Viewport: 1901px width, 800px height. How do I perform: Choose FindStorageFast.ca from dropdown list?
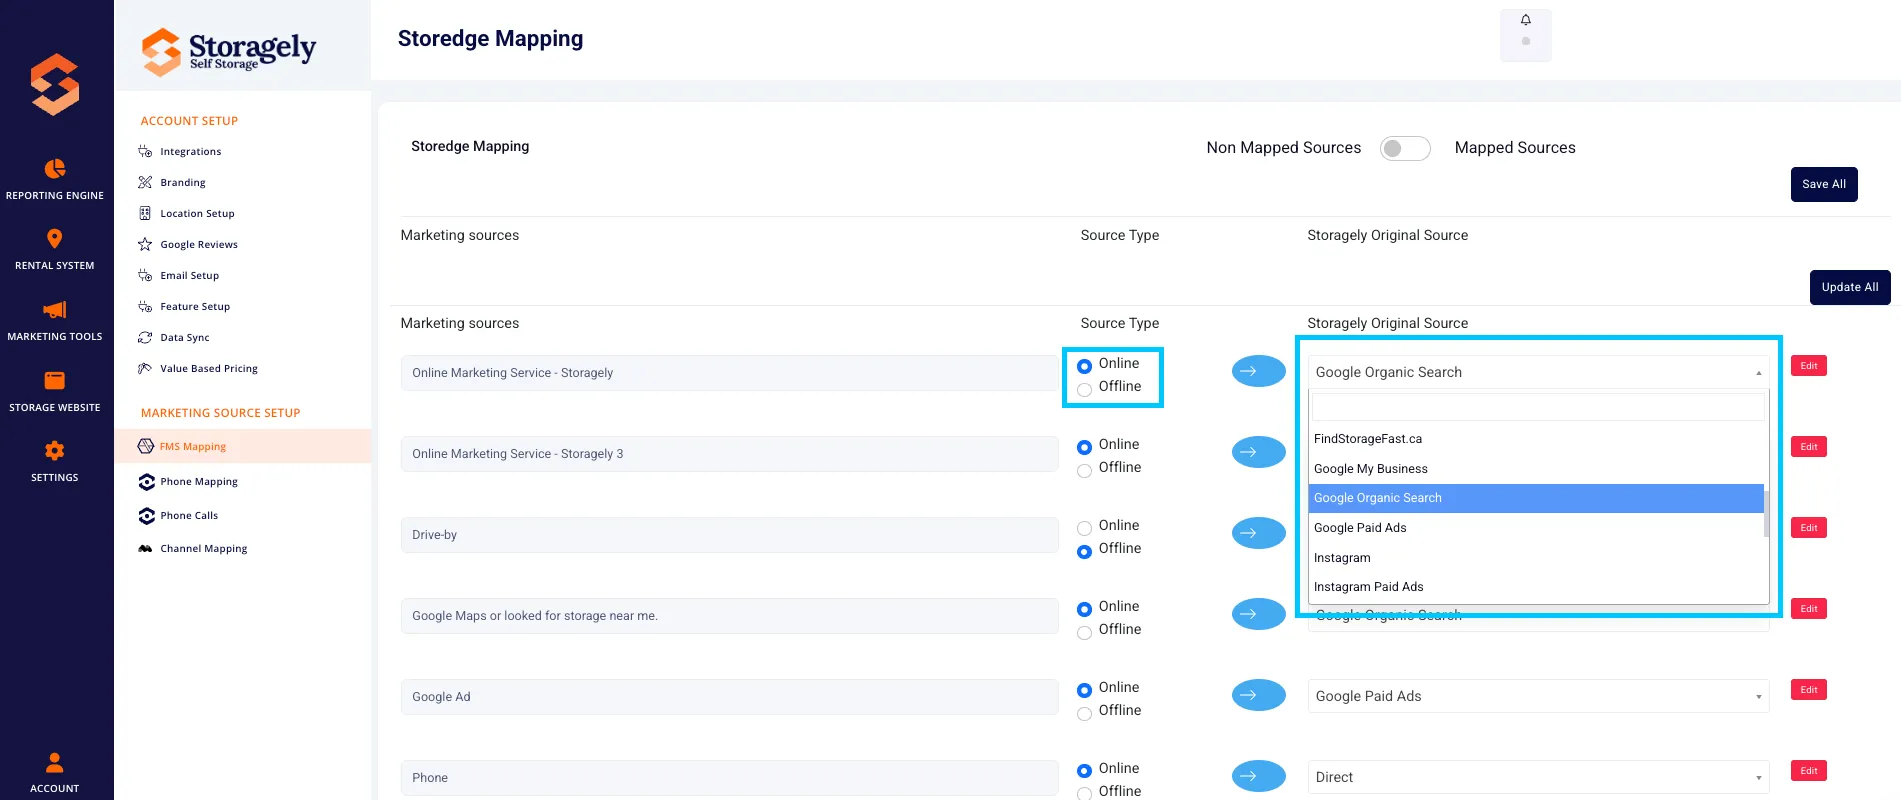click(x=1536, y=439)
